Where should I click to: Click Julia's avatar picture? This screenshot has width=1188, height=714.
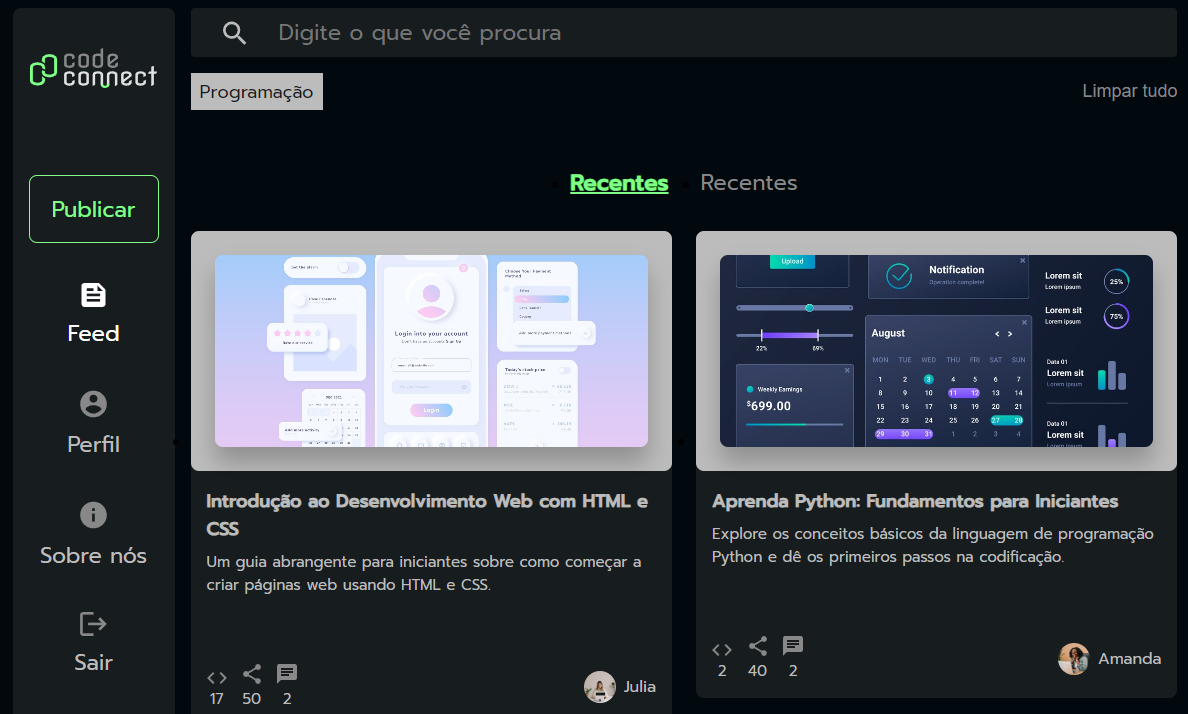(599, 687)
